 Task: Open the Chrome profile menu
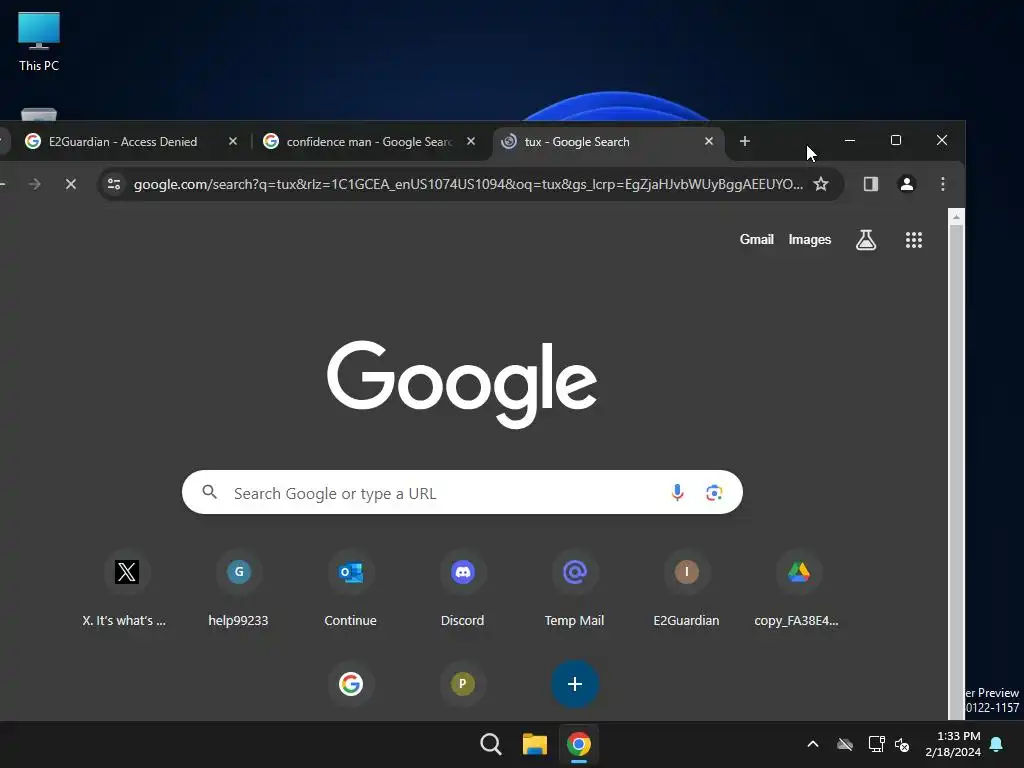coord(906,184)
